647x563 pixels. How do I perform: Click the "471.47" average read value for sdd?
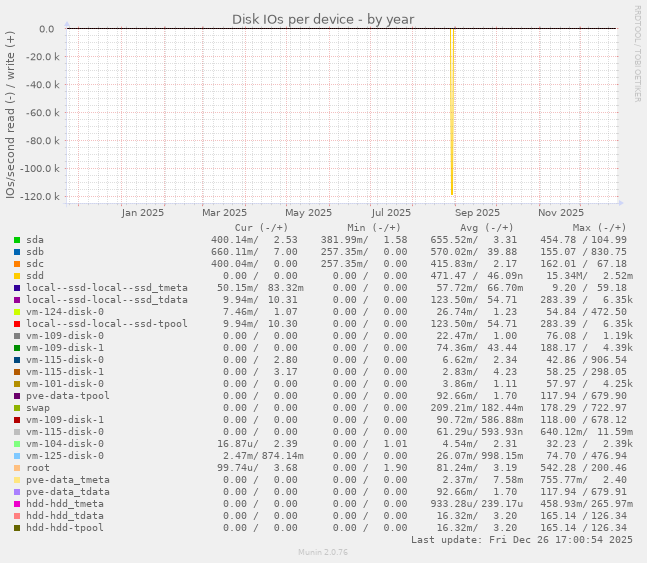point(451,276)
